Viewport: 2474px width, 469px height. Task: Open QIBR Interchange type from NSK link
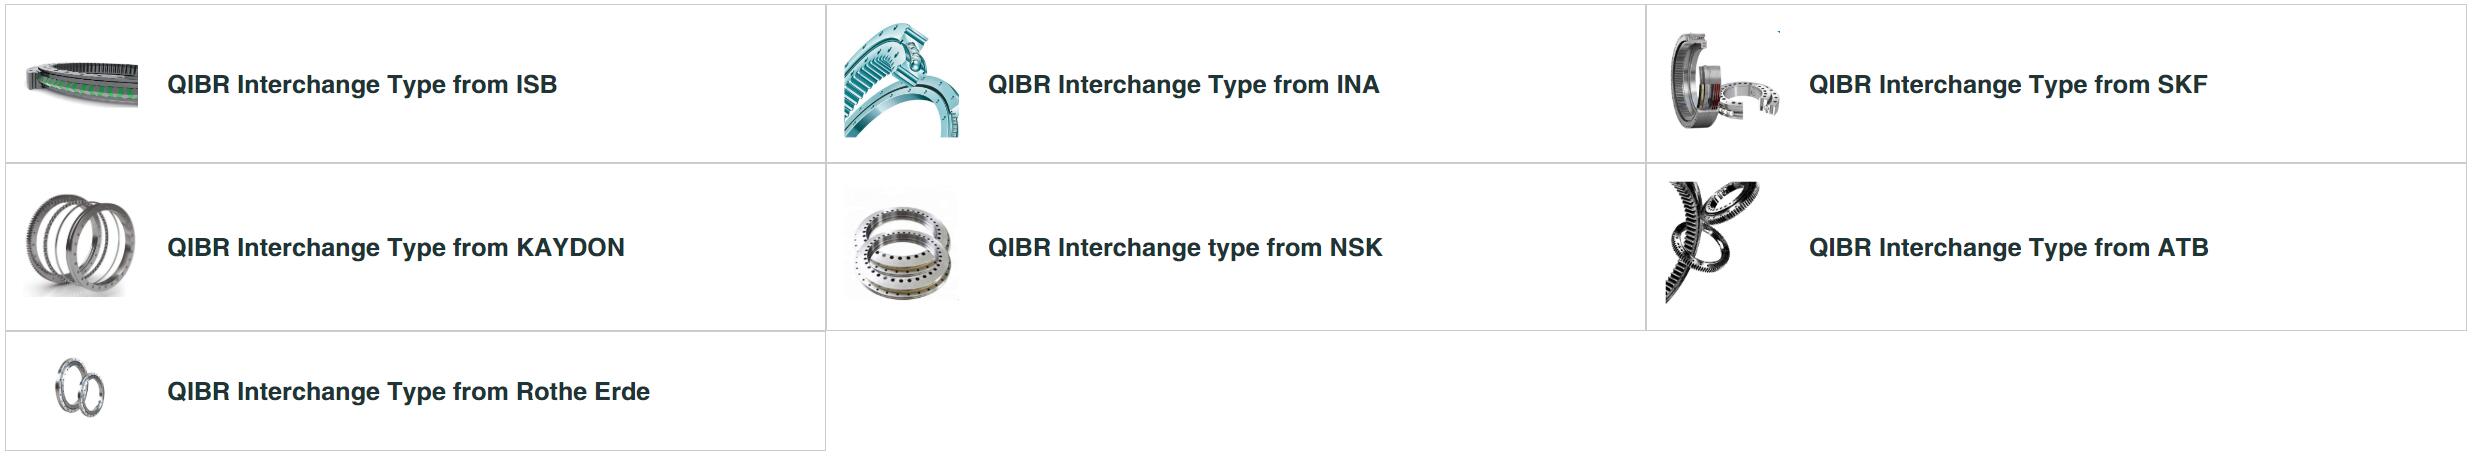click(x=1185, y=248)
